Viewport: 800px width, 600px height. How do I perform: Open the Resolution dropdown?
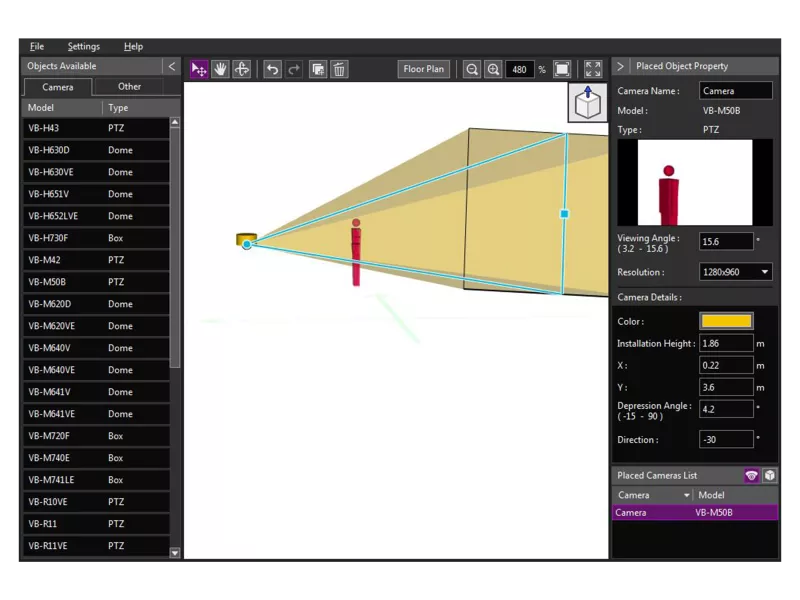tap(735, 272)
